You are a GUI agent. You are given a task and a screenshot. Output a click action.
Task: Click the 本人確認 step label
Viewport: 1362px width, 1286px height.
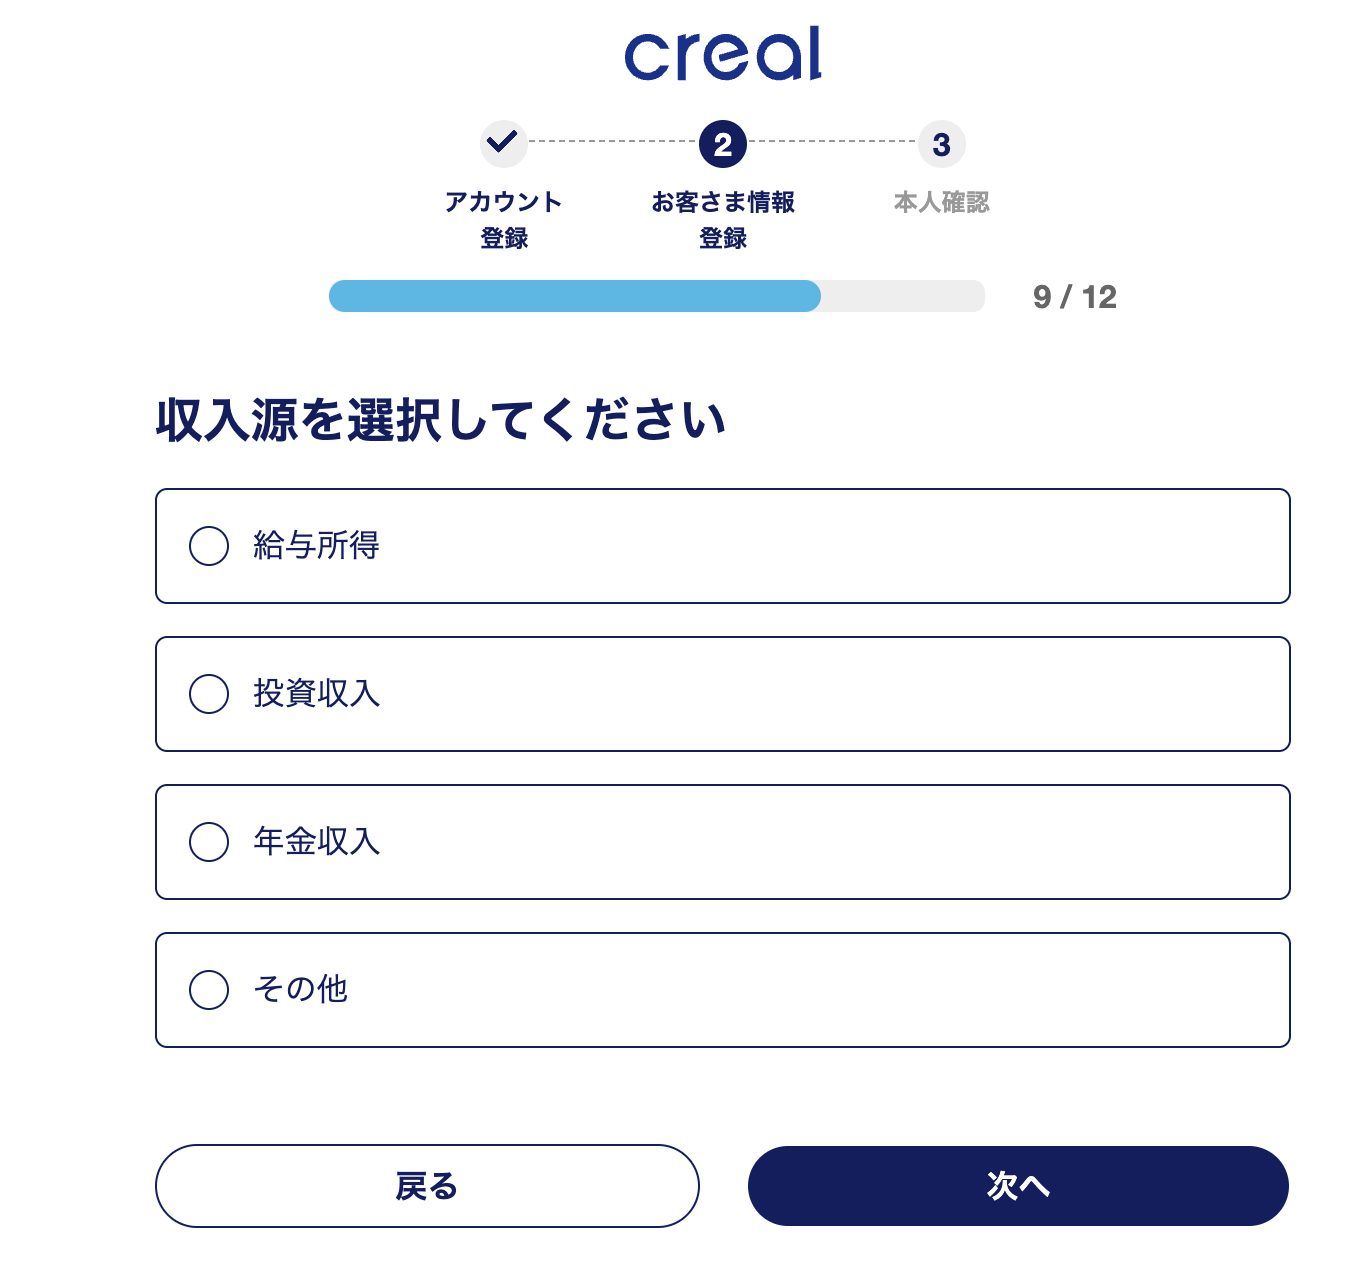pyautogui.click(x=941, y=202)
